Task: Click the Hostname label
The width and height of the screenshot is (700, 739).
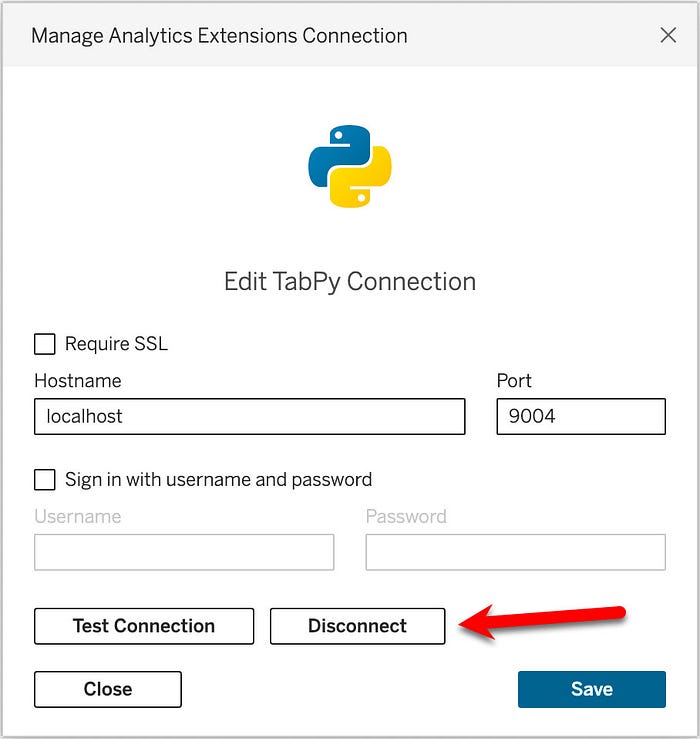Action: (78, 380)
